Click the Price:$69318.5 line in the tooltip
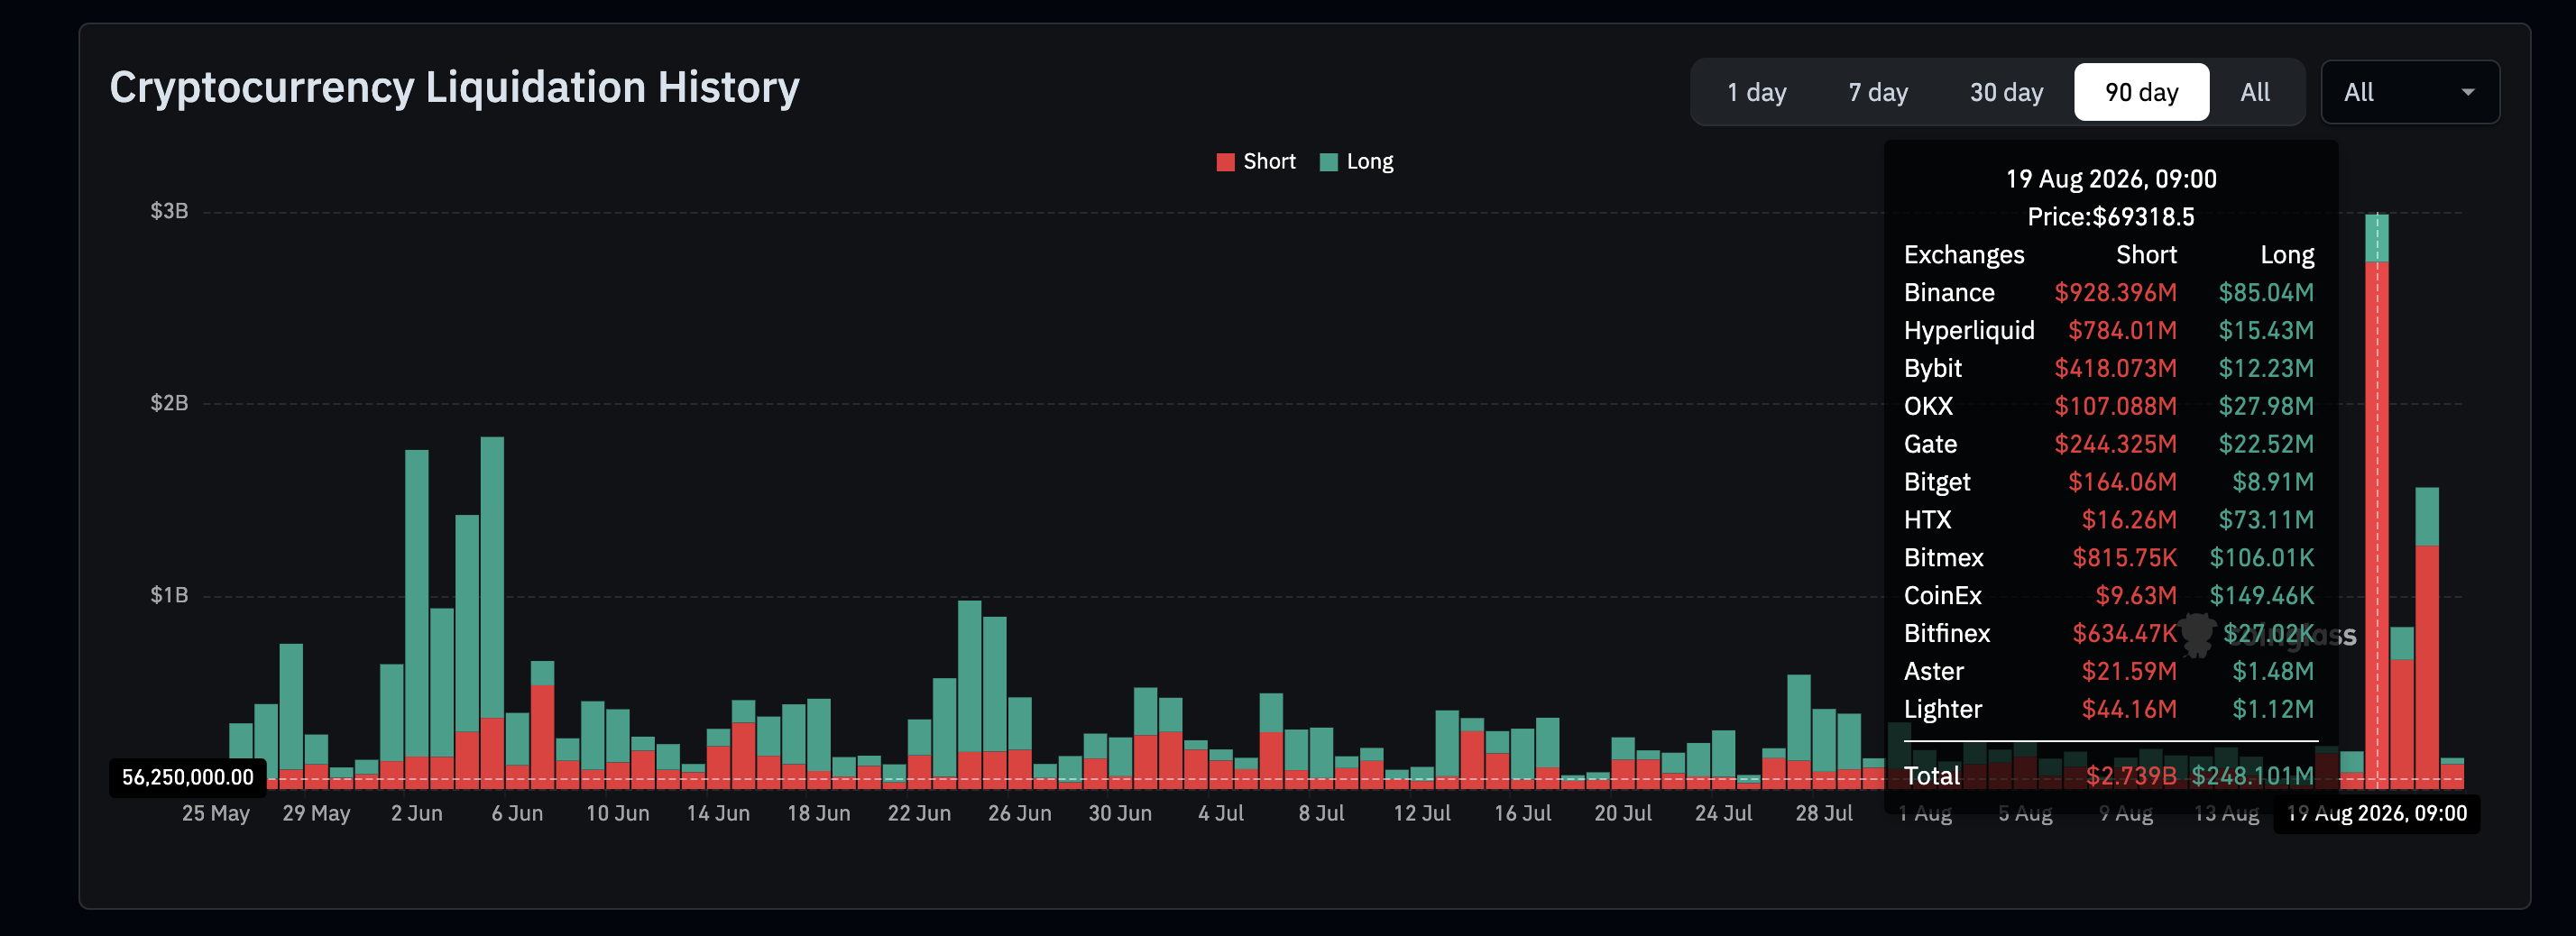This screenshot has height=936, width=2576. [2111, 217]
